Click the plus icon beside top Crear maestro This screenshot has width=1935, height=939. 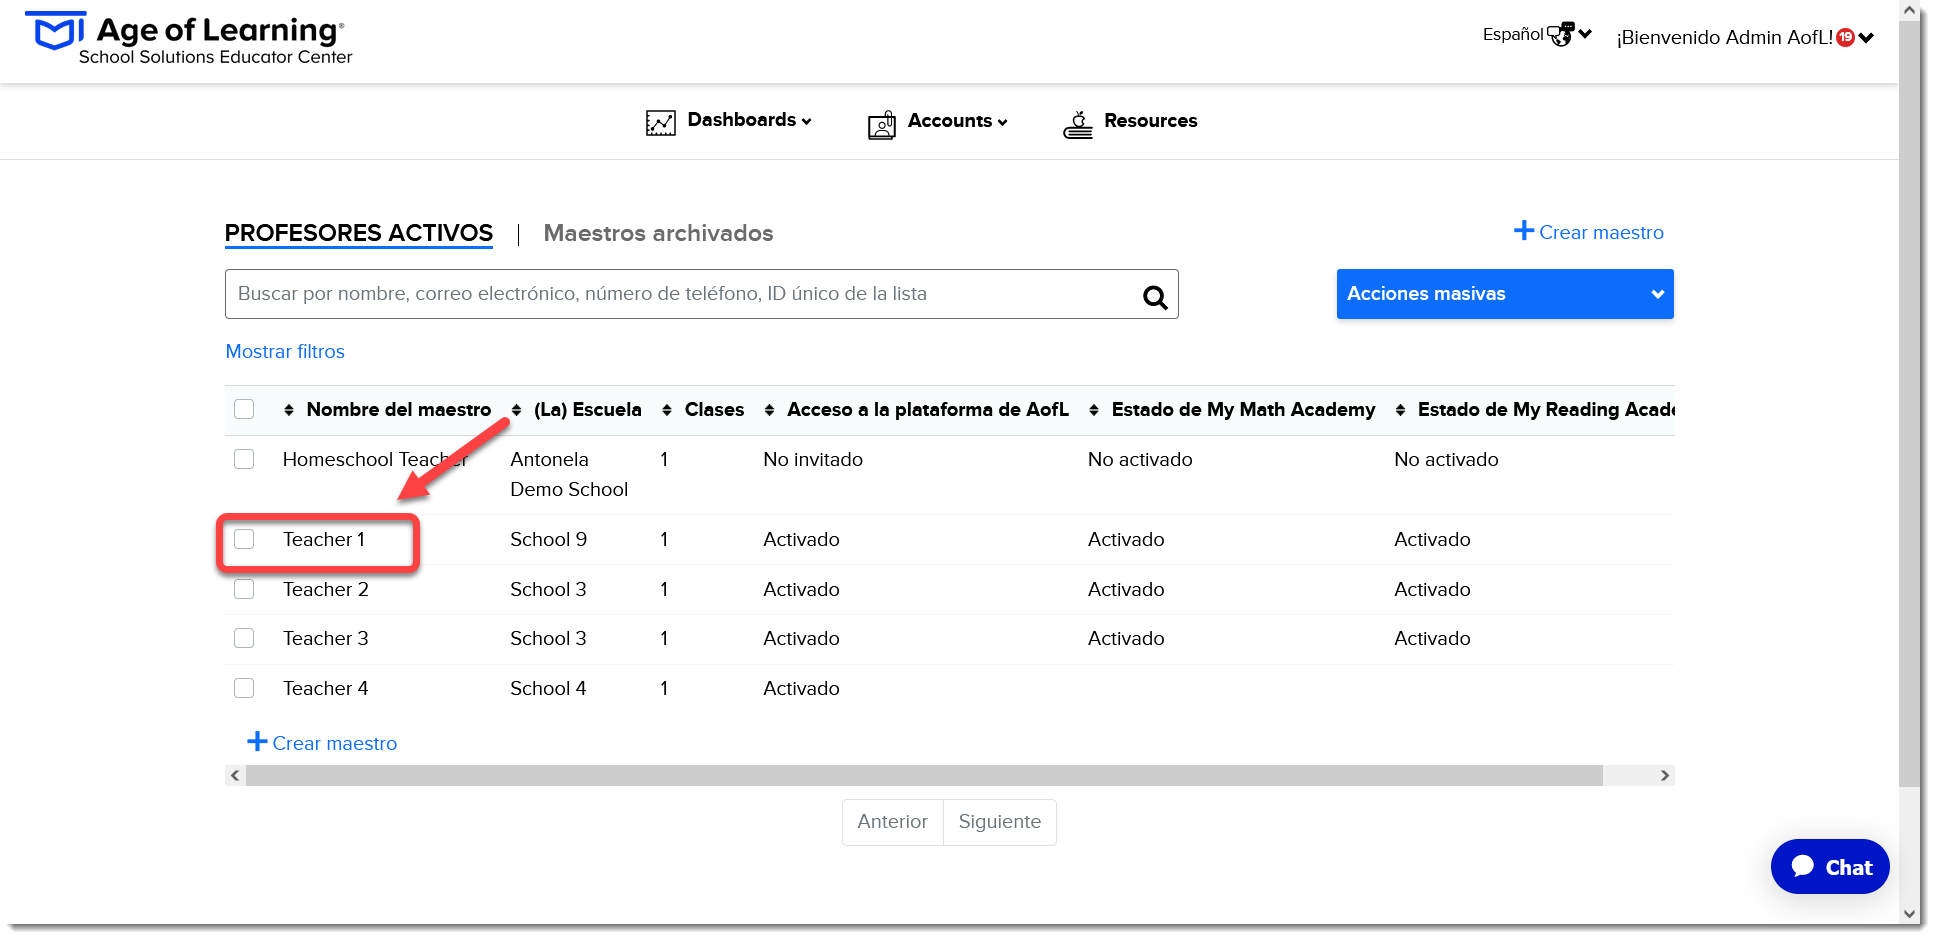click(1524, 230)
